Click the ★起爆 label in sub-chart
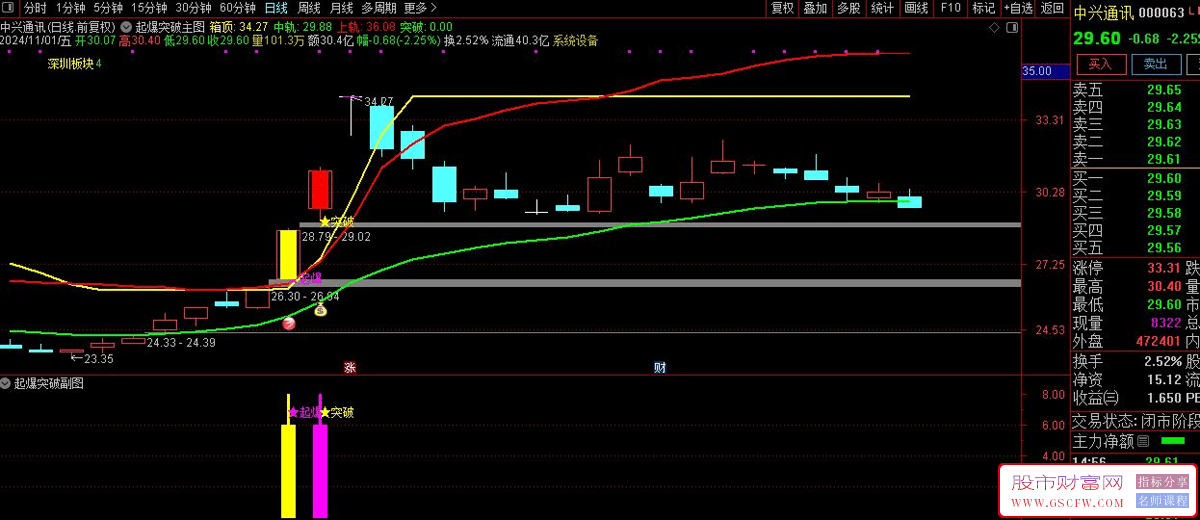This screenshot has height=520, width=1200. point(304,412)
